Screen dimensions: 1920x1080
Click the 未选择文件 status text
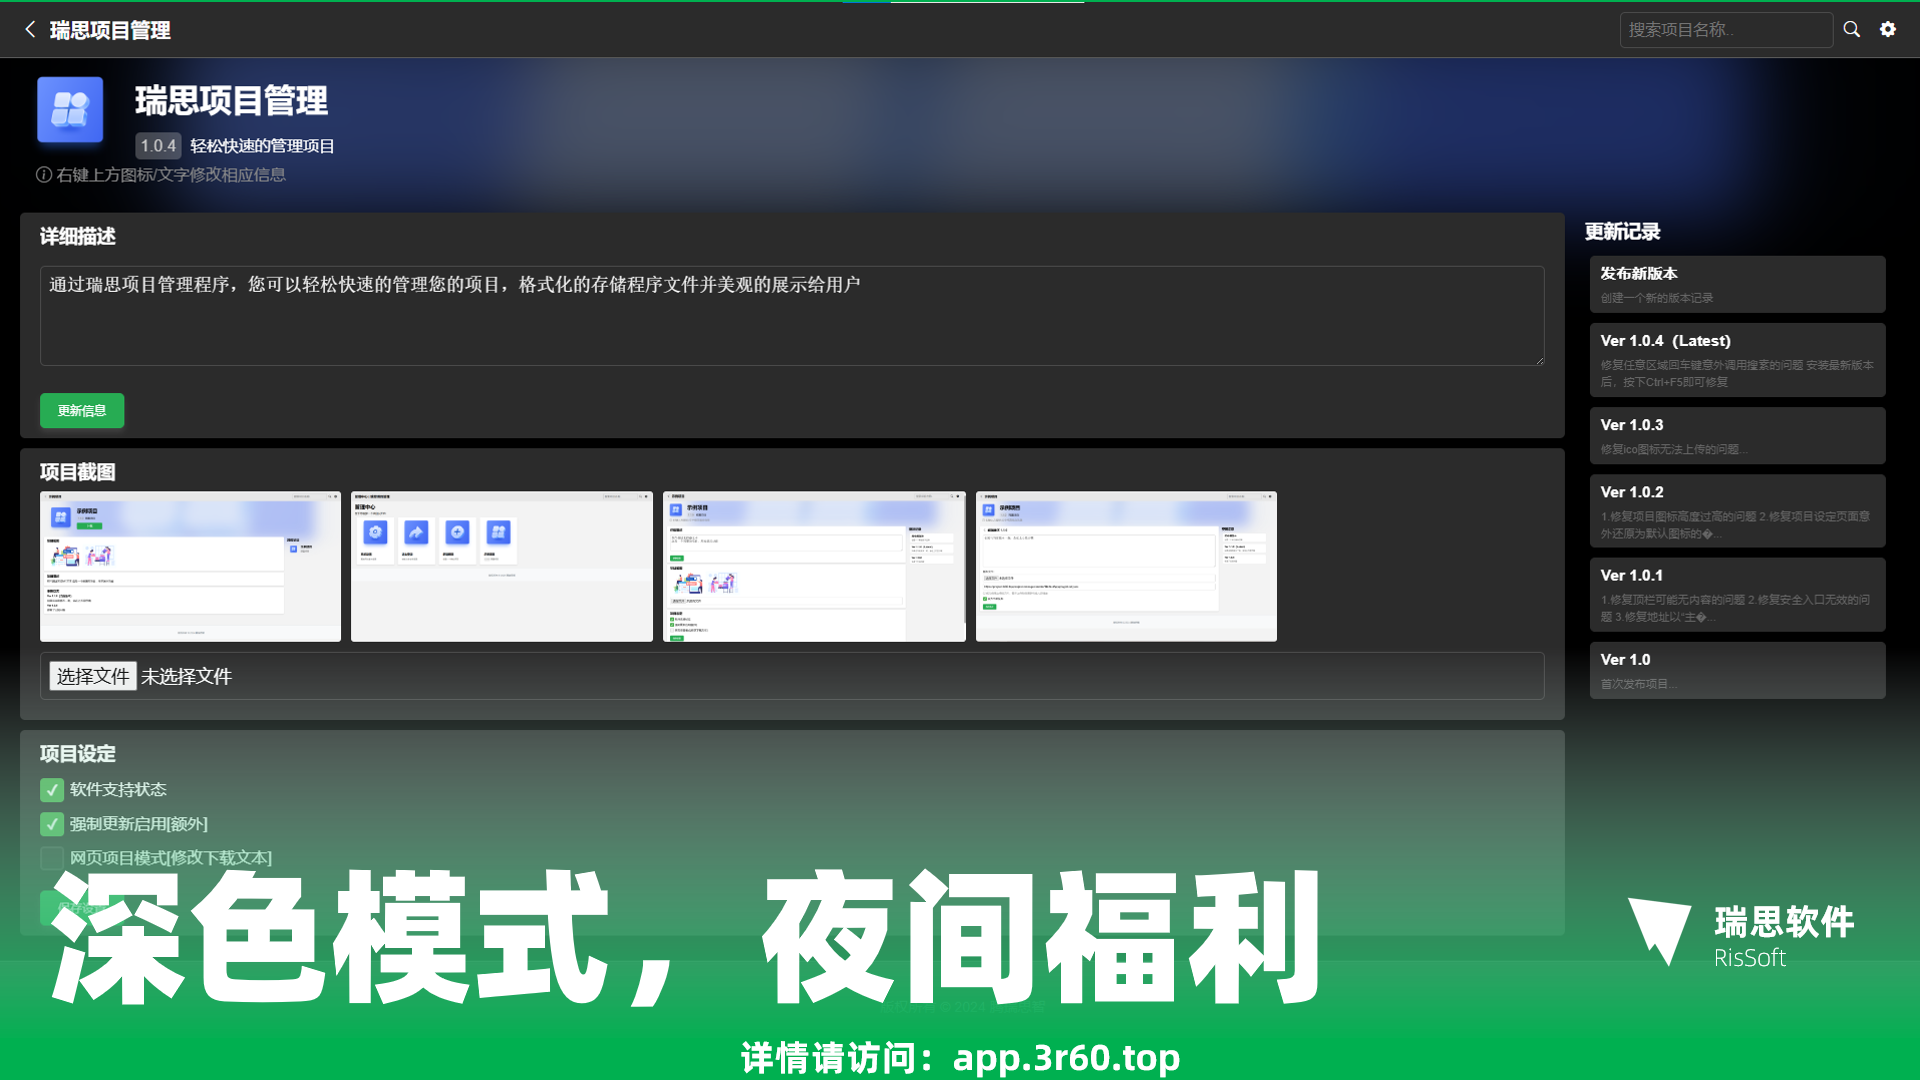point(186,677)
